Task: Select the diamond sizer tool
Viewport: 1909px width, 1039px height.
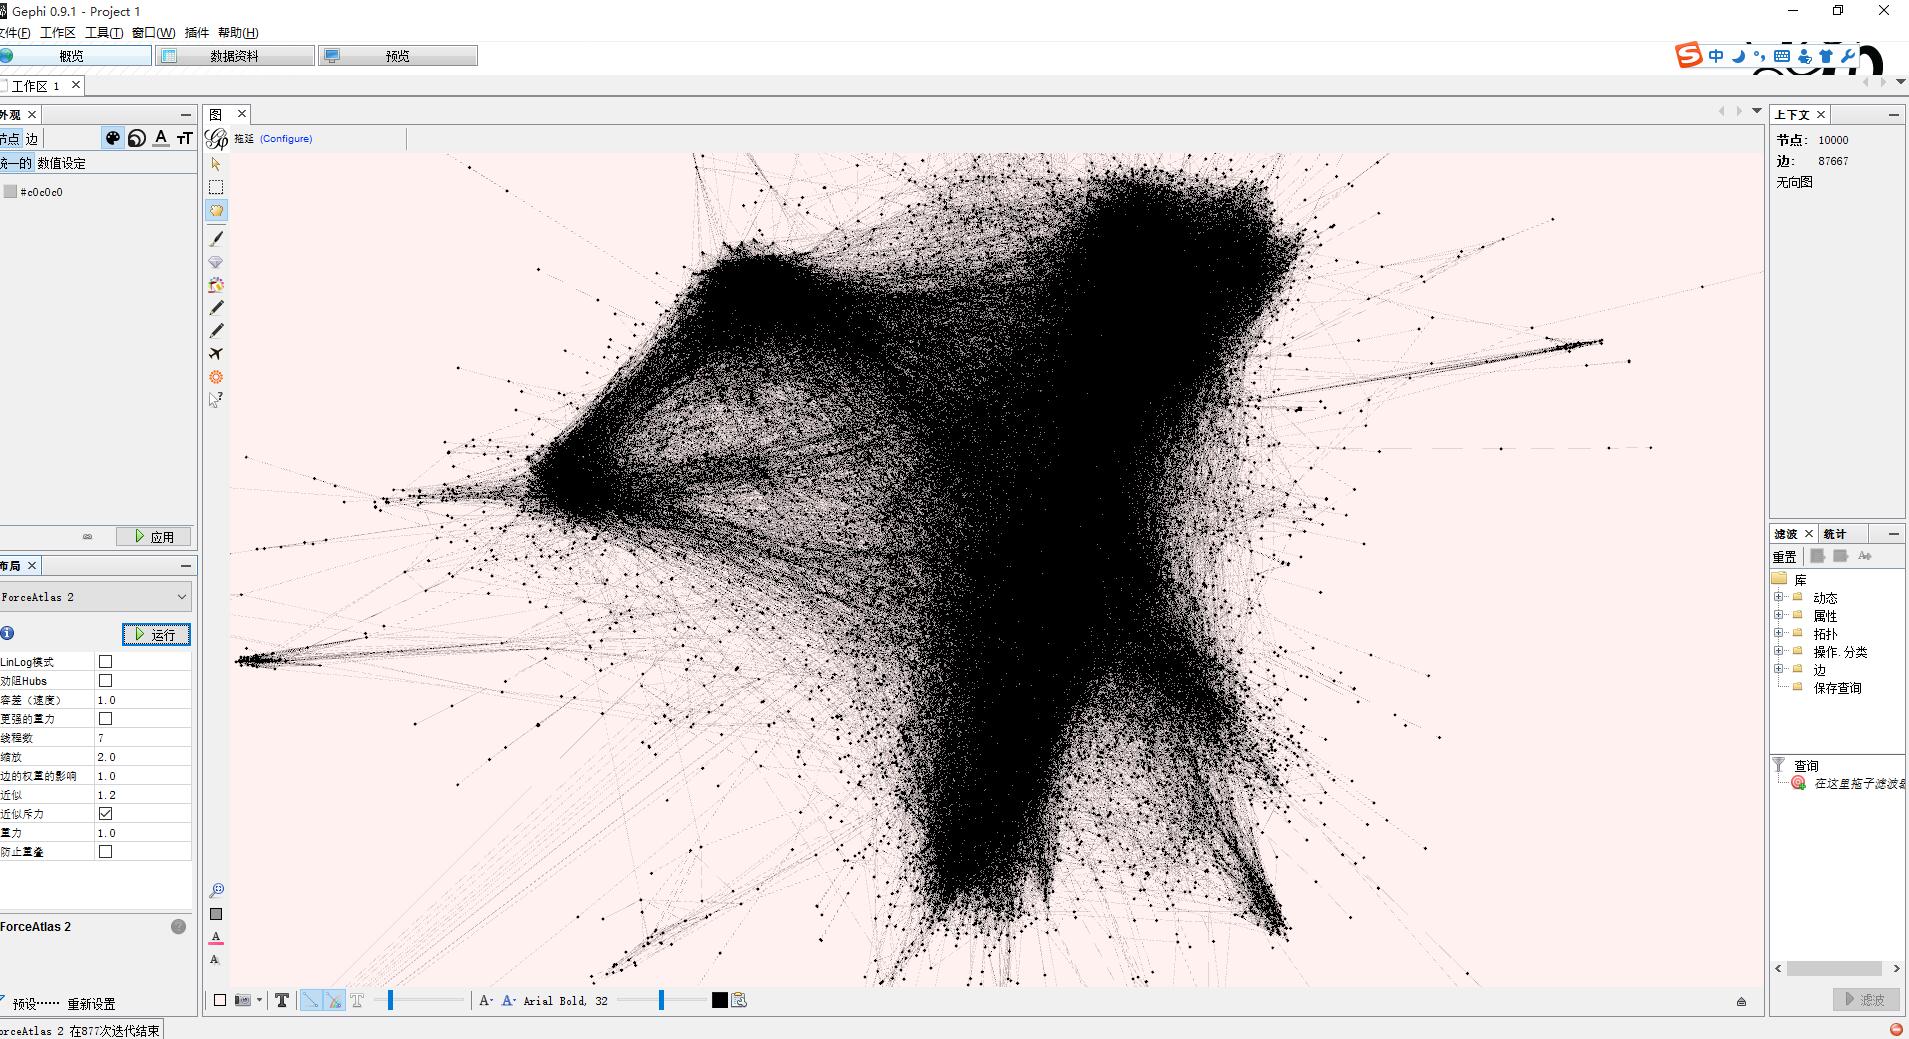Action: [216, 262]
